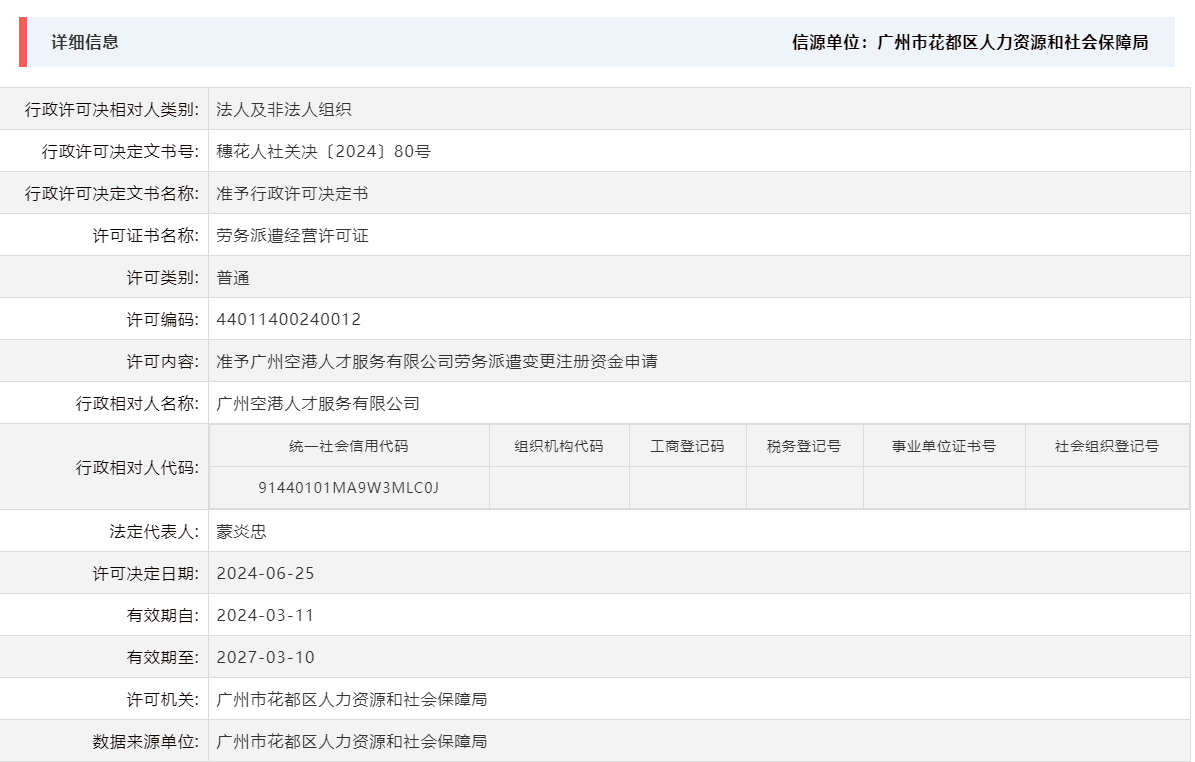
Task: Select the document number 穗花人社关决〔2024〕80号
Action: point(318,151)
